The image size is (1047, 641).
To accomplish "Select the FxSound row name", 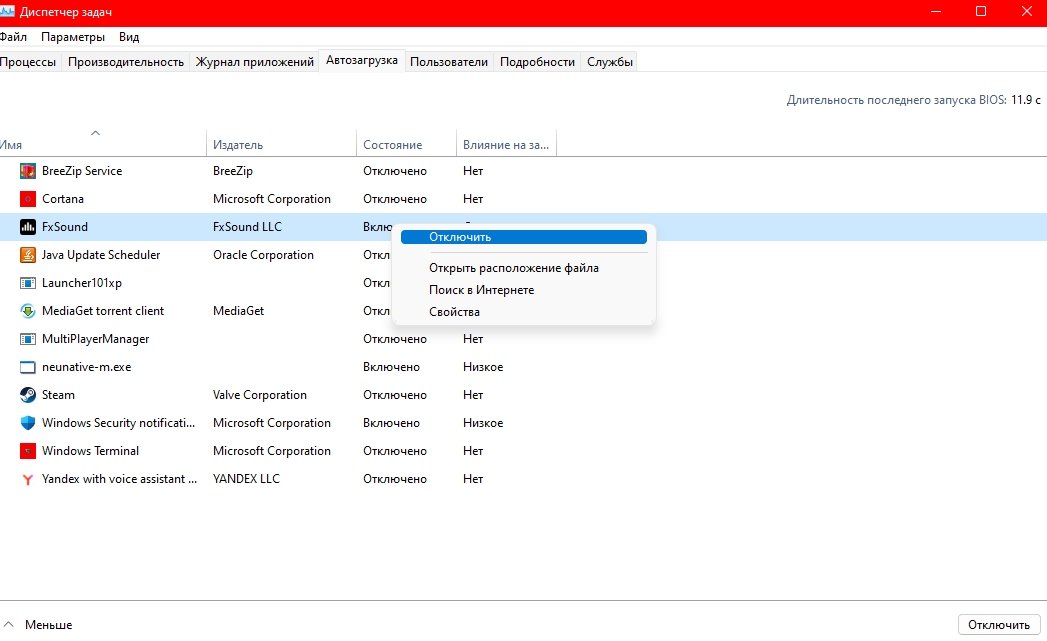I will point(65,227).
